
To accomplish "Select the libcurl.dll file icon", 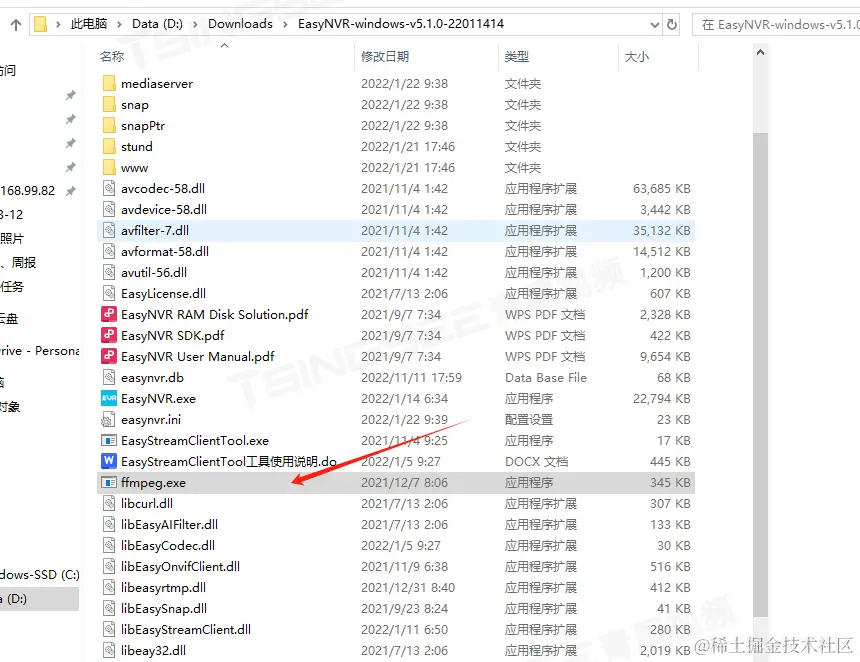I will 109,503.
